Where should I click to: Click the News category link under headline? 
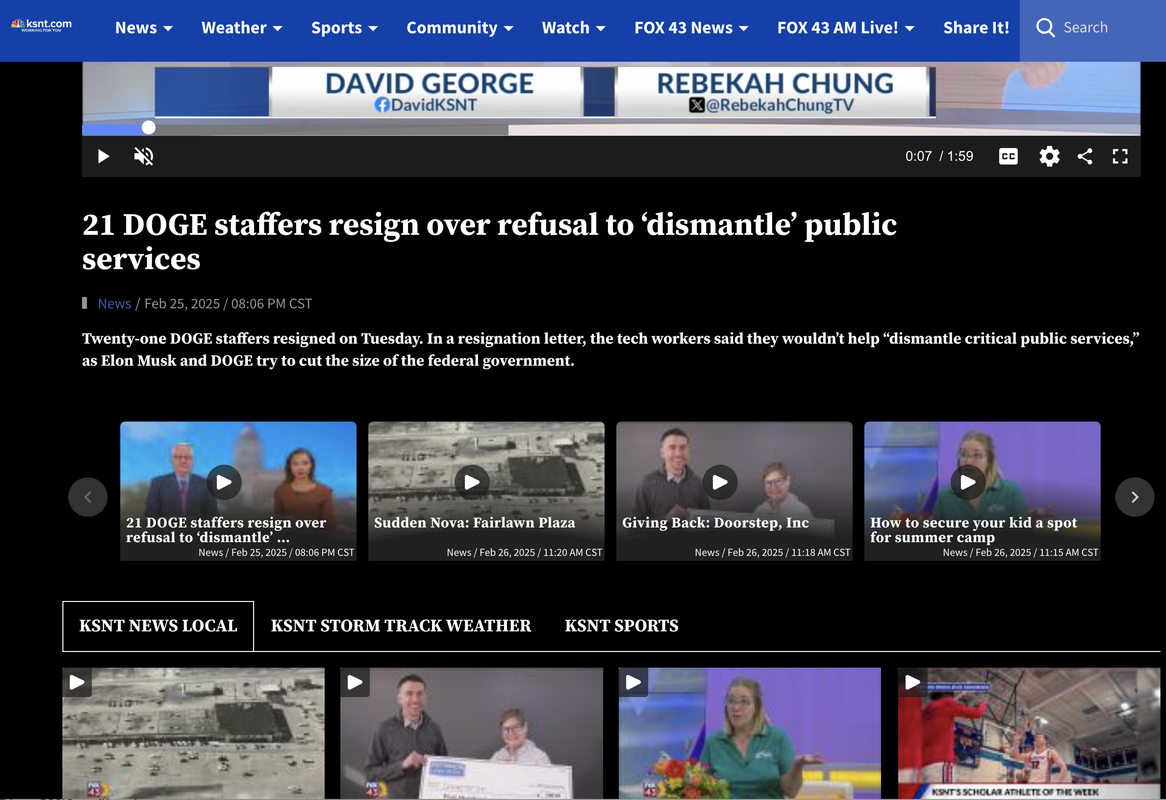point(115,303)
